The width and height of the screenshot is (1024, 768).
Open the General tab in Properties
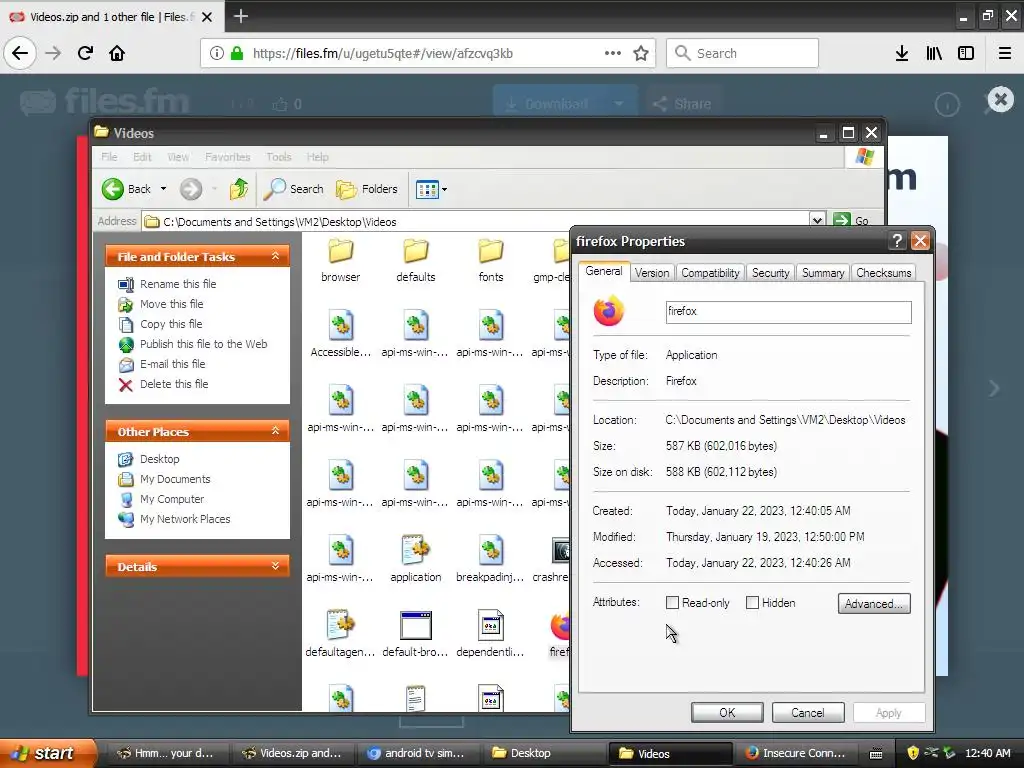pos(603,271)
